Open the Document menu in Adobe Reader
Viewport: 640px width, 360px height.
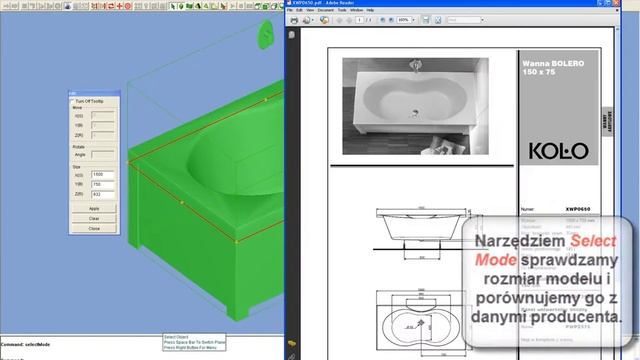pos(326,10)
